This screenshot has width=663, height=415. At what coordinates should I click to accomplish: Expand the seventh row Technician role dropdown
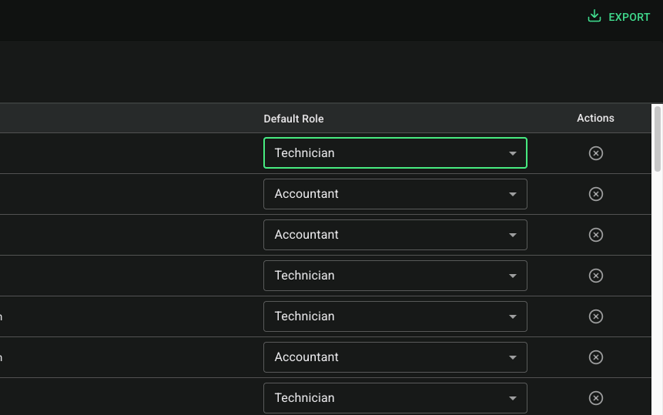click(x=395, y=398)
